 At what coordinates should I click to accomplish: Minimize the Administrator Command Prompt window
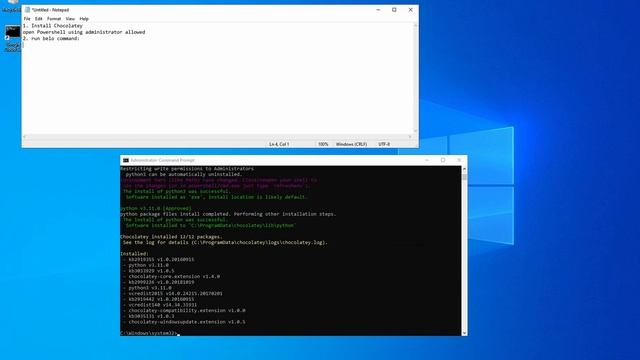tap(427, 160)
